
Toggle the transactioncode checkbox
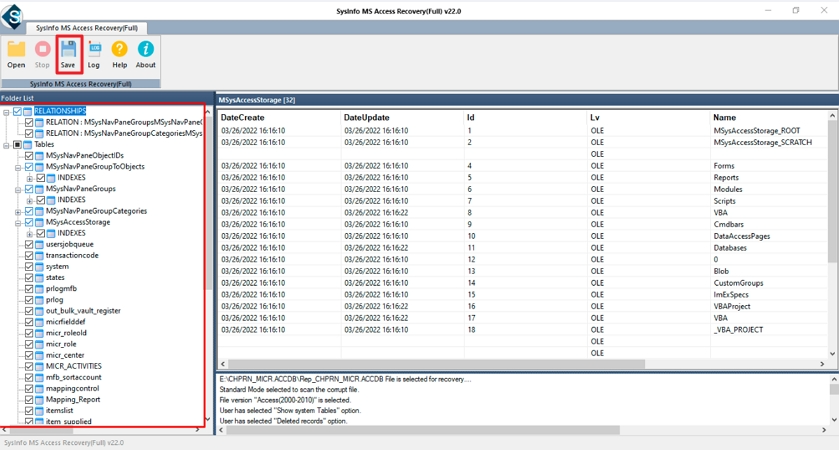pyautogui.click(x=29, y=255)
